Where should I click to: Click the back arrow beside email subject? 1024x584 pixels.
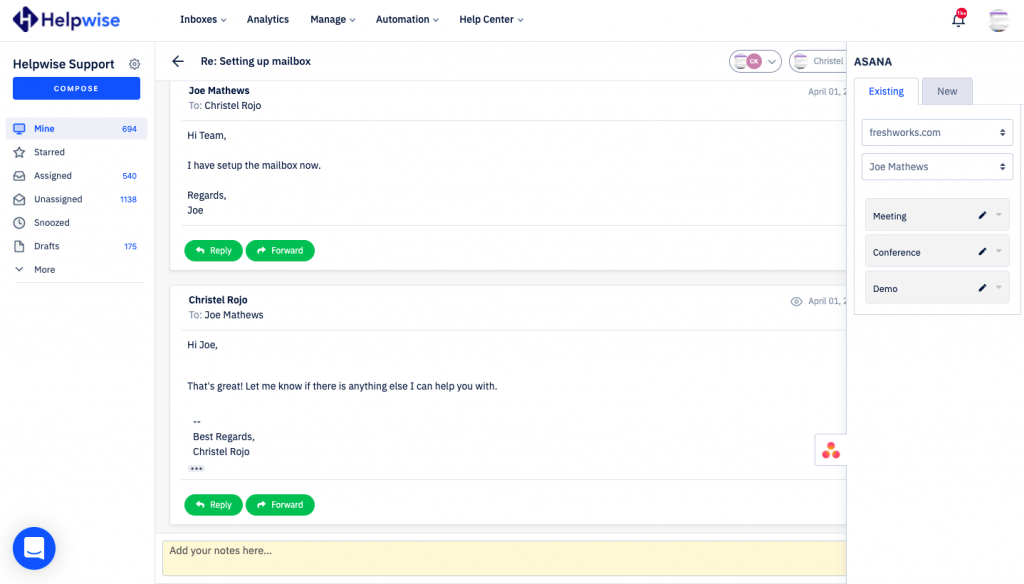click(178, 61)
